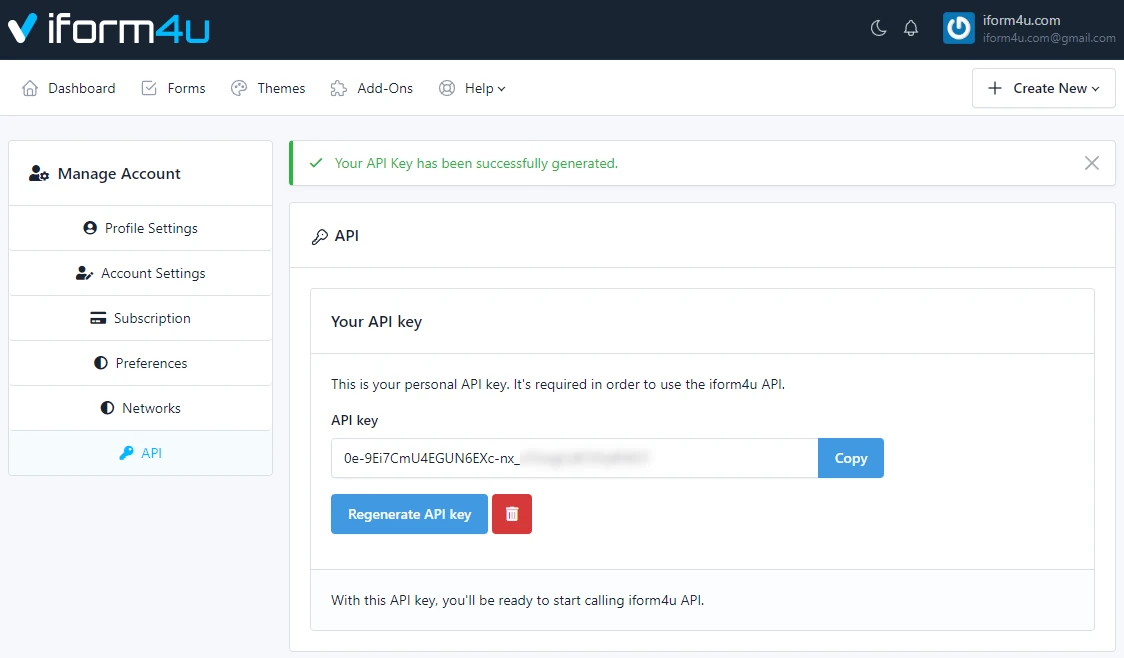Navigate to the Themes section
This screenshot has width=1124, height=658.
coord(267,88)
